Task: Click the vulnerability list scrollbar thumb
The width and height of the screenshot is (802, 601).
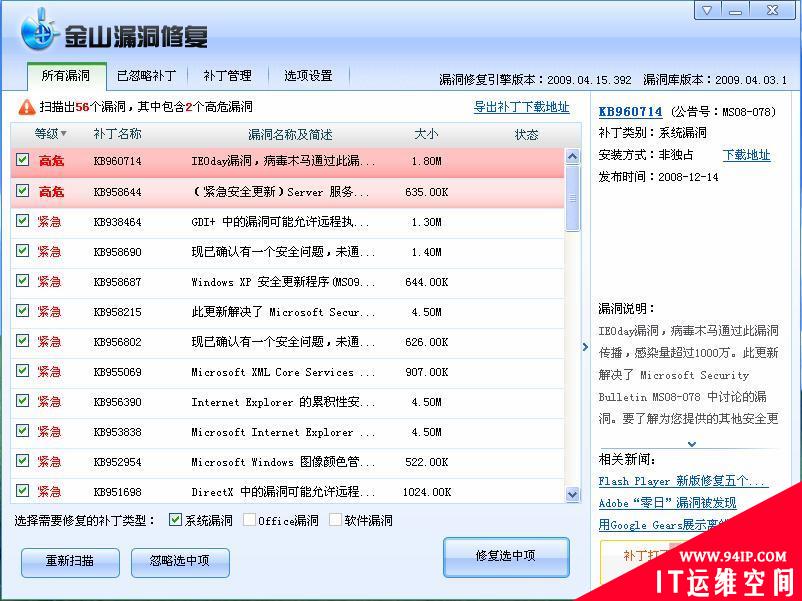Action: pyautogui.click(x=572, y=198)
